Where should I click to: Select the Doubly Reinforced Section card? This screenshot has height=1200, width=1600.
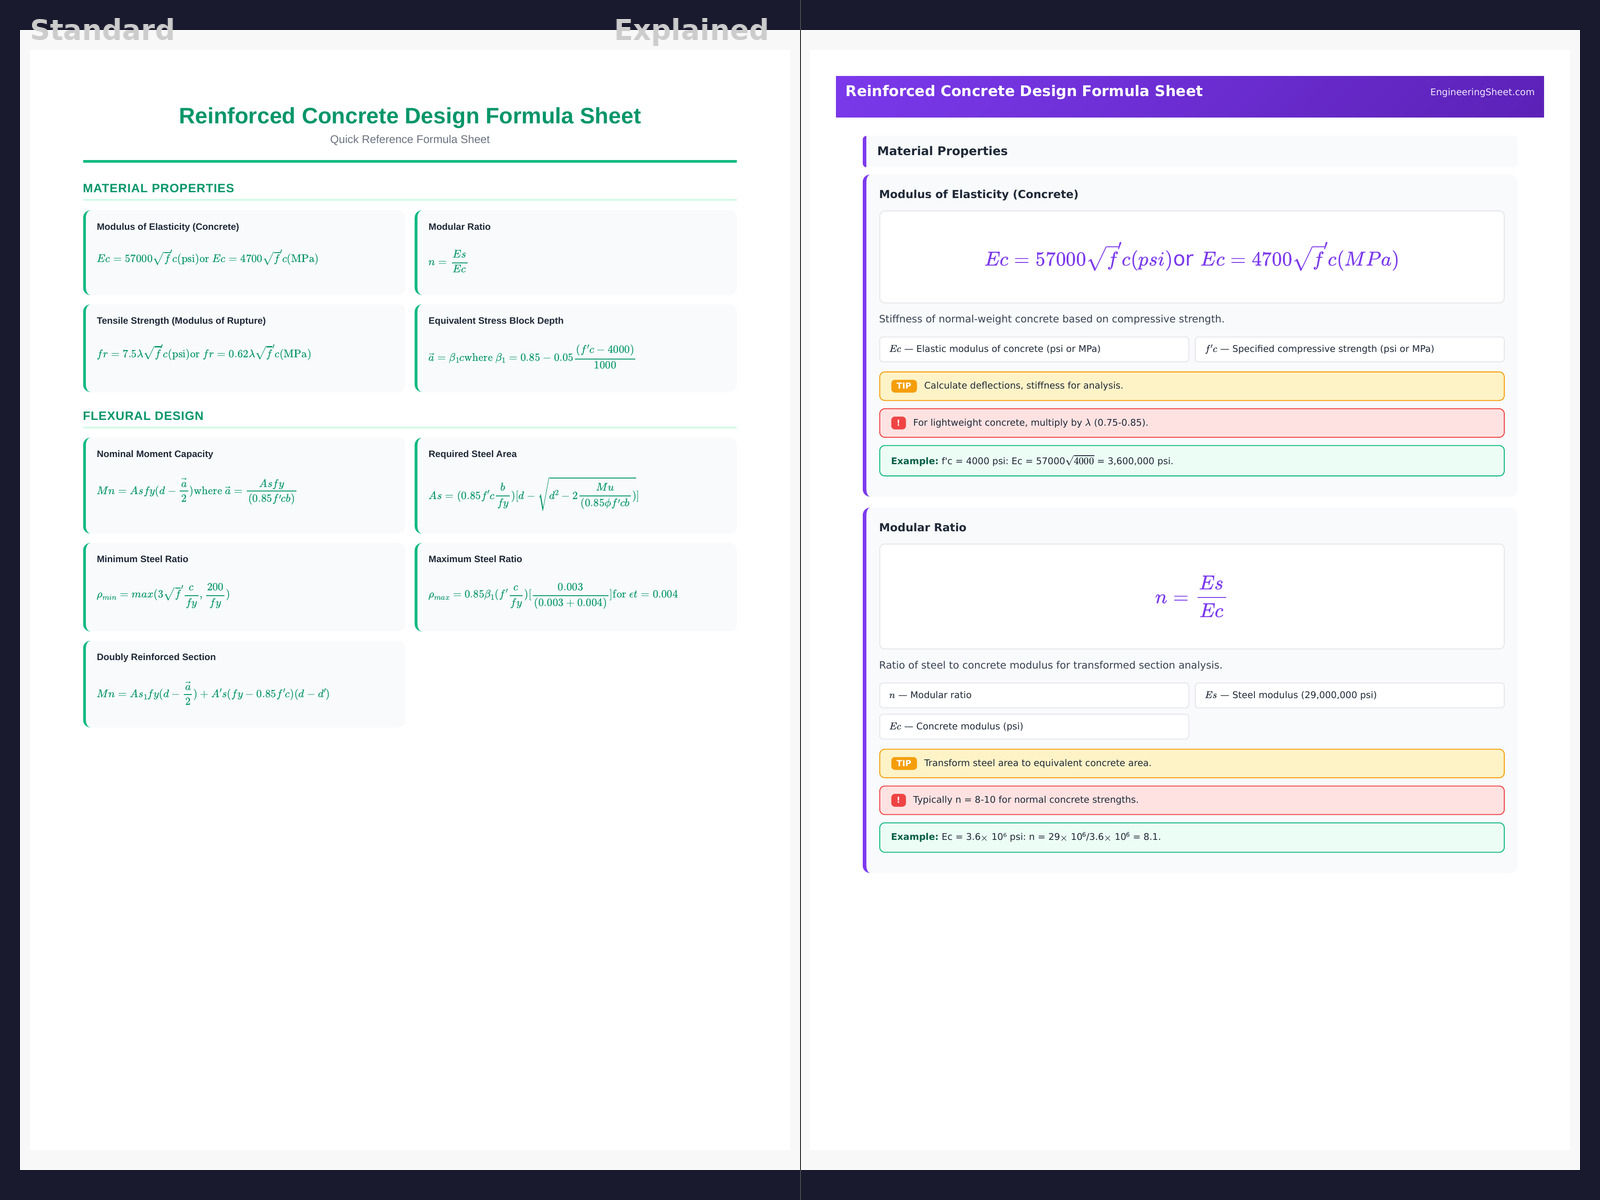(245, 684)
